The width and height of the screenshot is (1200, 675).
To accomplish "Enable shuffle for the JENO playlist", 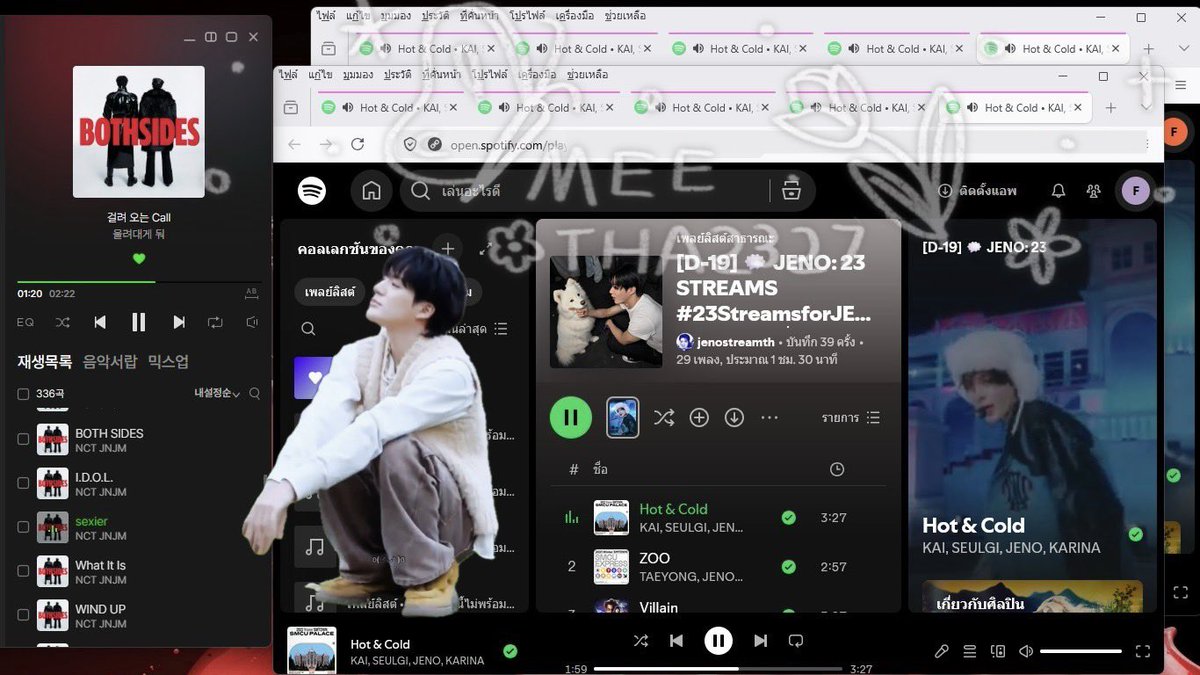I will (663, 417).
